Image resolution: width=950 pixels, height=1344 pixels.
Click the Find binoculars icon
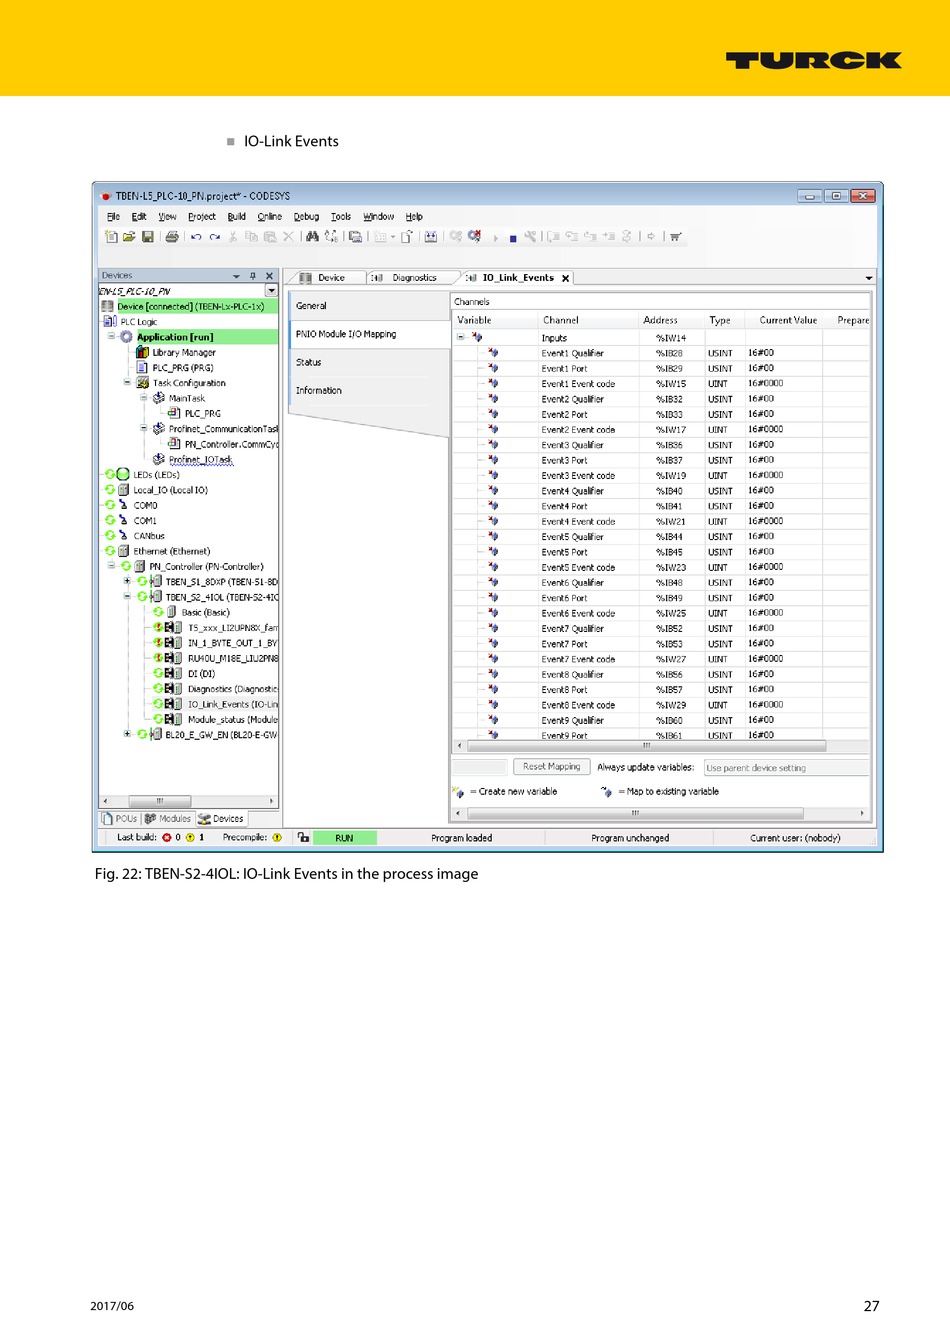point(313,237)
